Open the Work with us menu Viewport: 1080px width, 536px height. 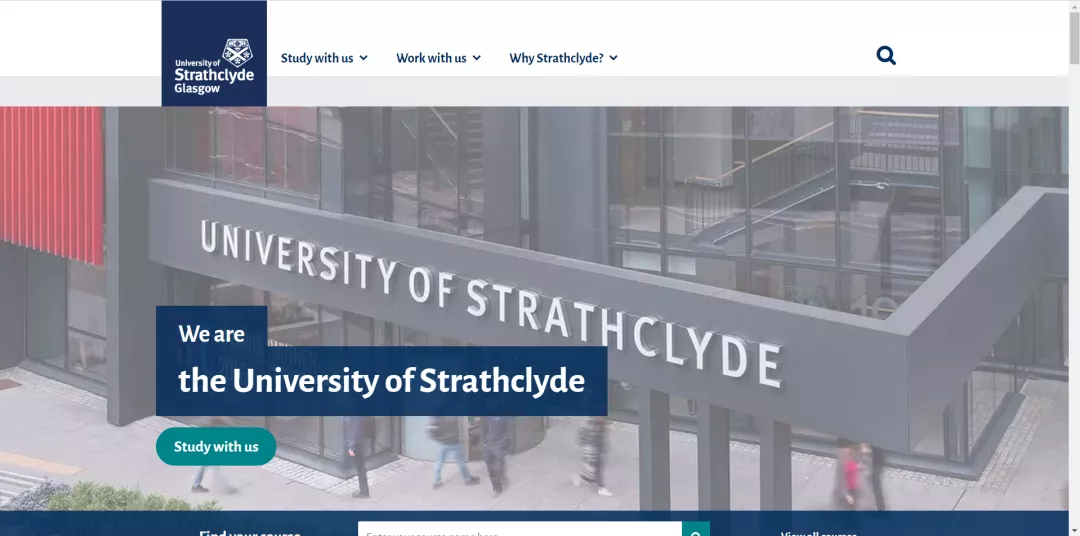tap(438, 58)
